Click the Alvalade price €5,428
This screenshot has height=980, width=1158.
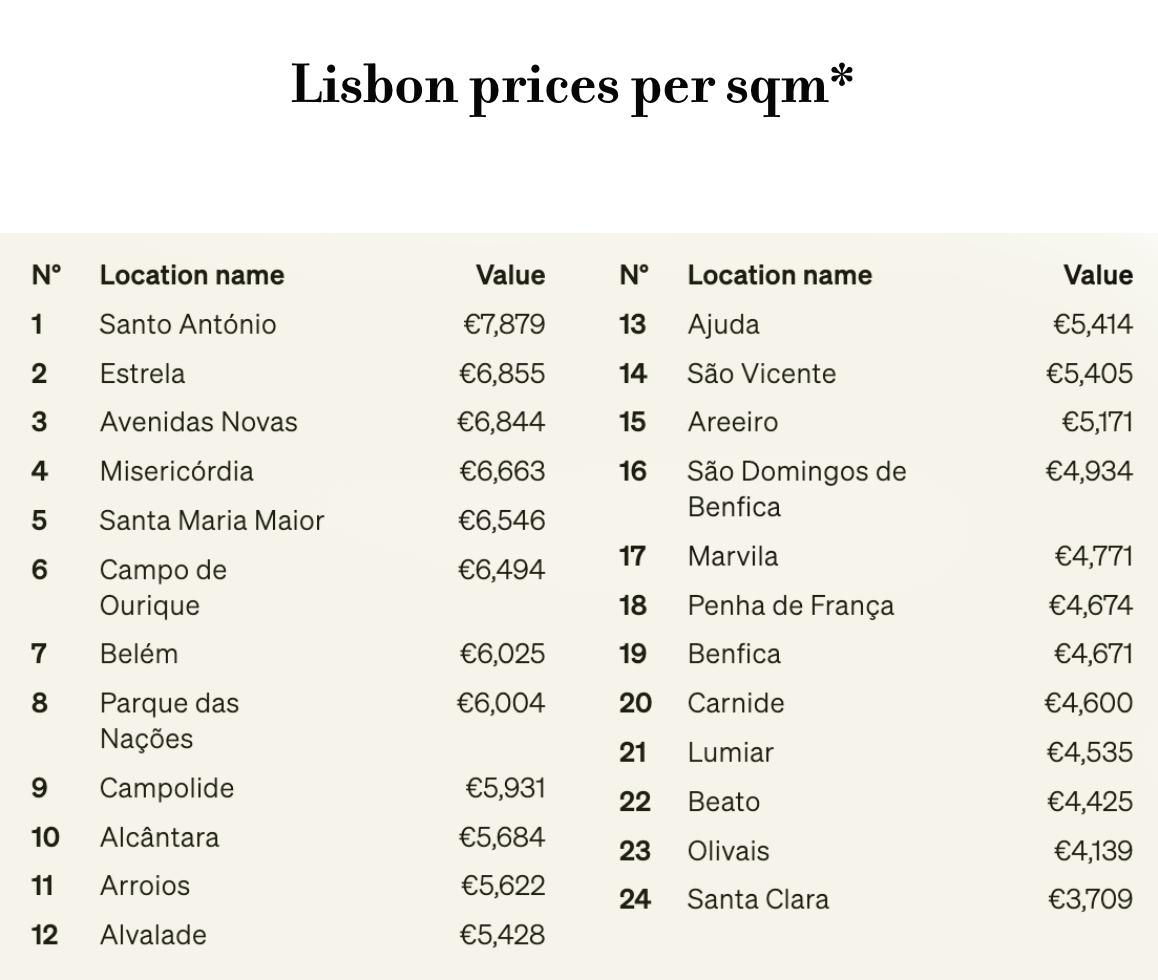(x=501, y=935)
